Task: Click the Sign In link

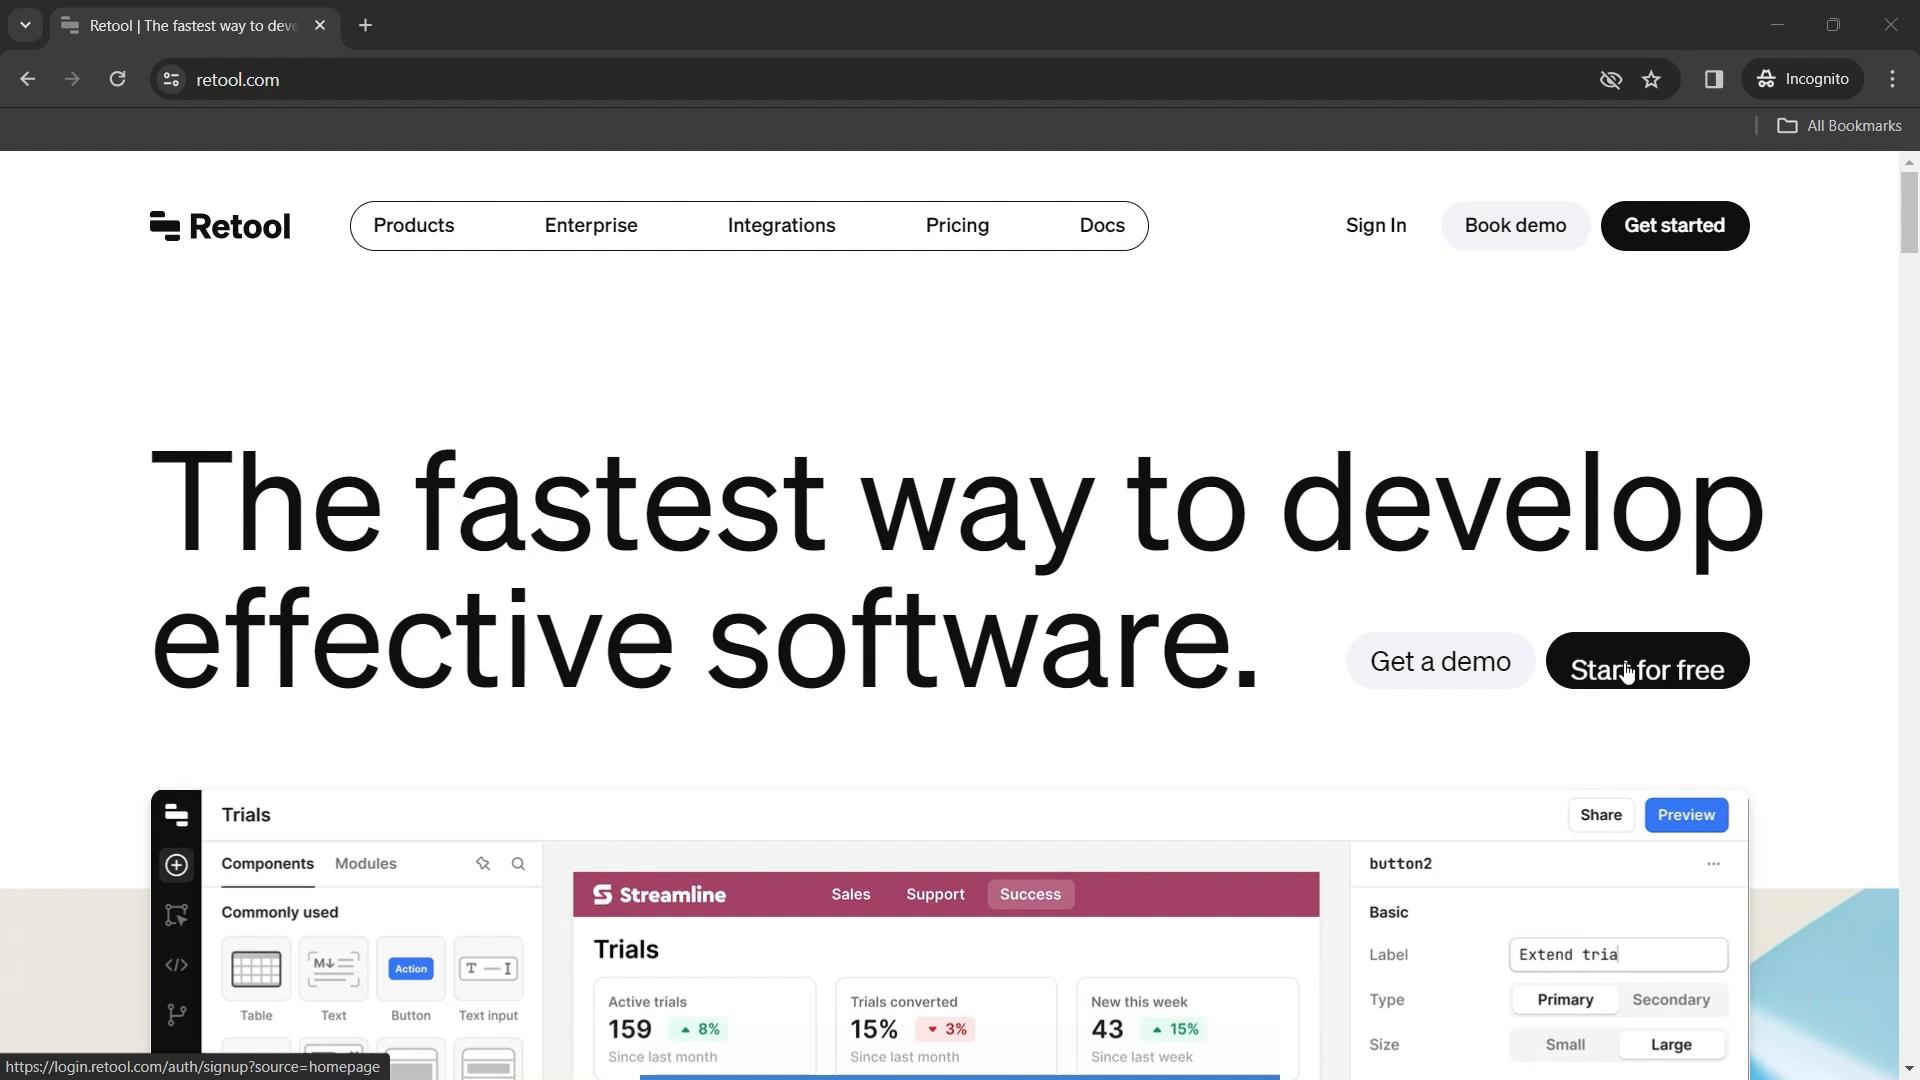Action: click(1376, 226)
